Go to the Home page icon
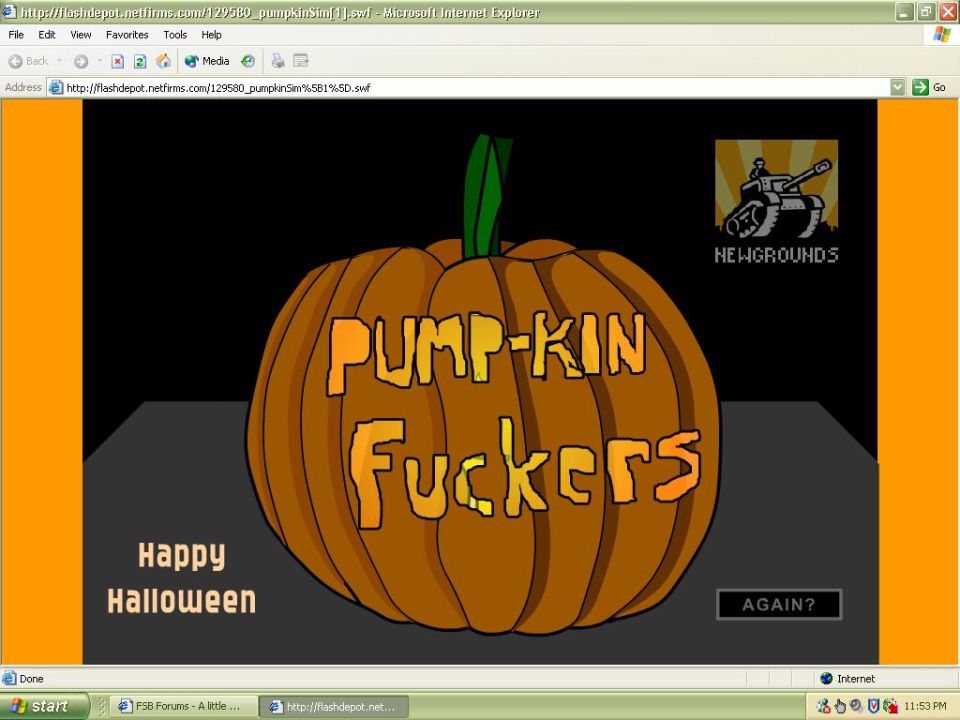 pos(163,61)
